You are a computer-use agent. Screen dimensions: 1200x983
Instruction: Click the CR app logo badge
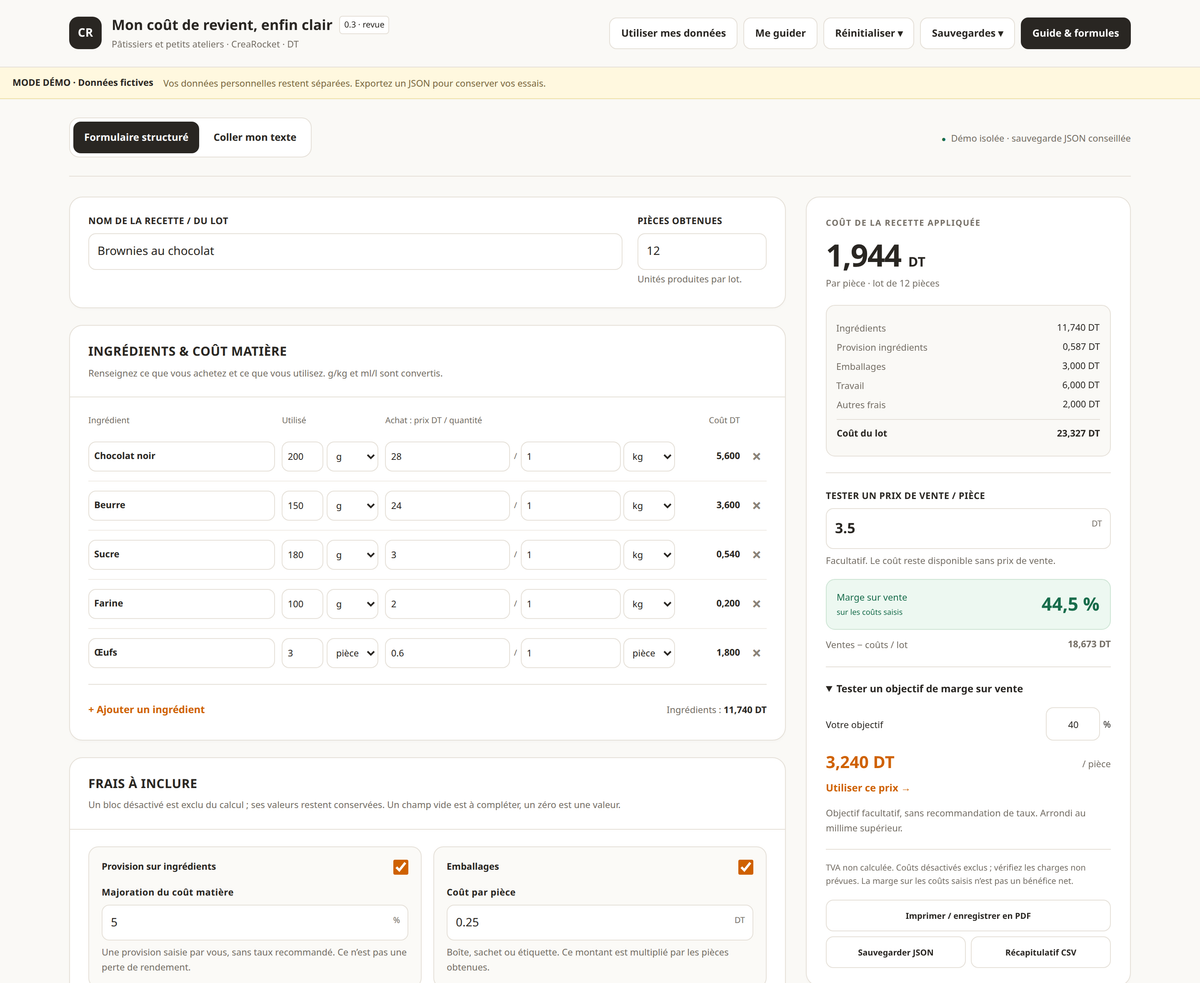[85, 33]
